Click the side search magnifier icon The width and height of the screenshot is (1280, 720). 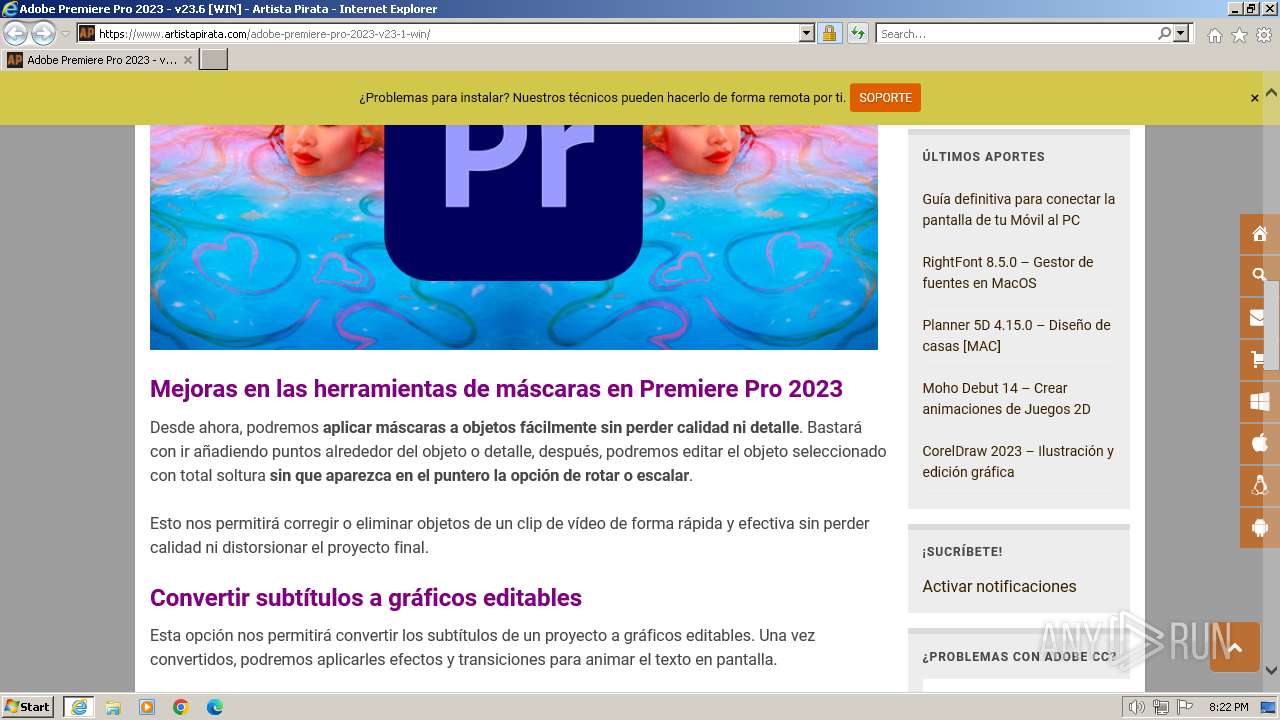[1259, 276]
